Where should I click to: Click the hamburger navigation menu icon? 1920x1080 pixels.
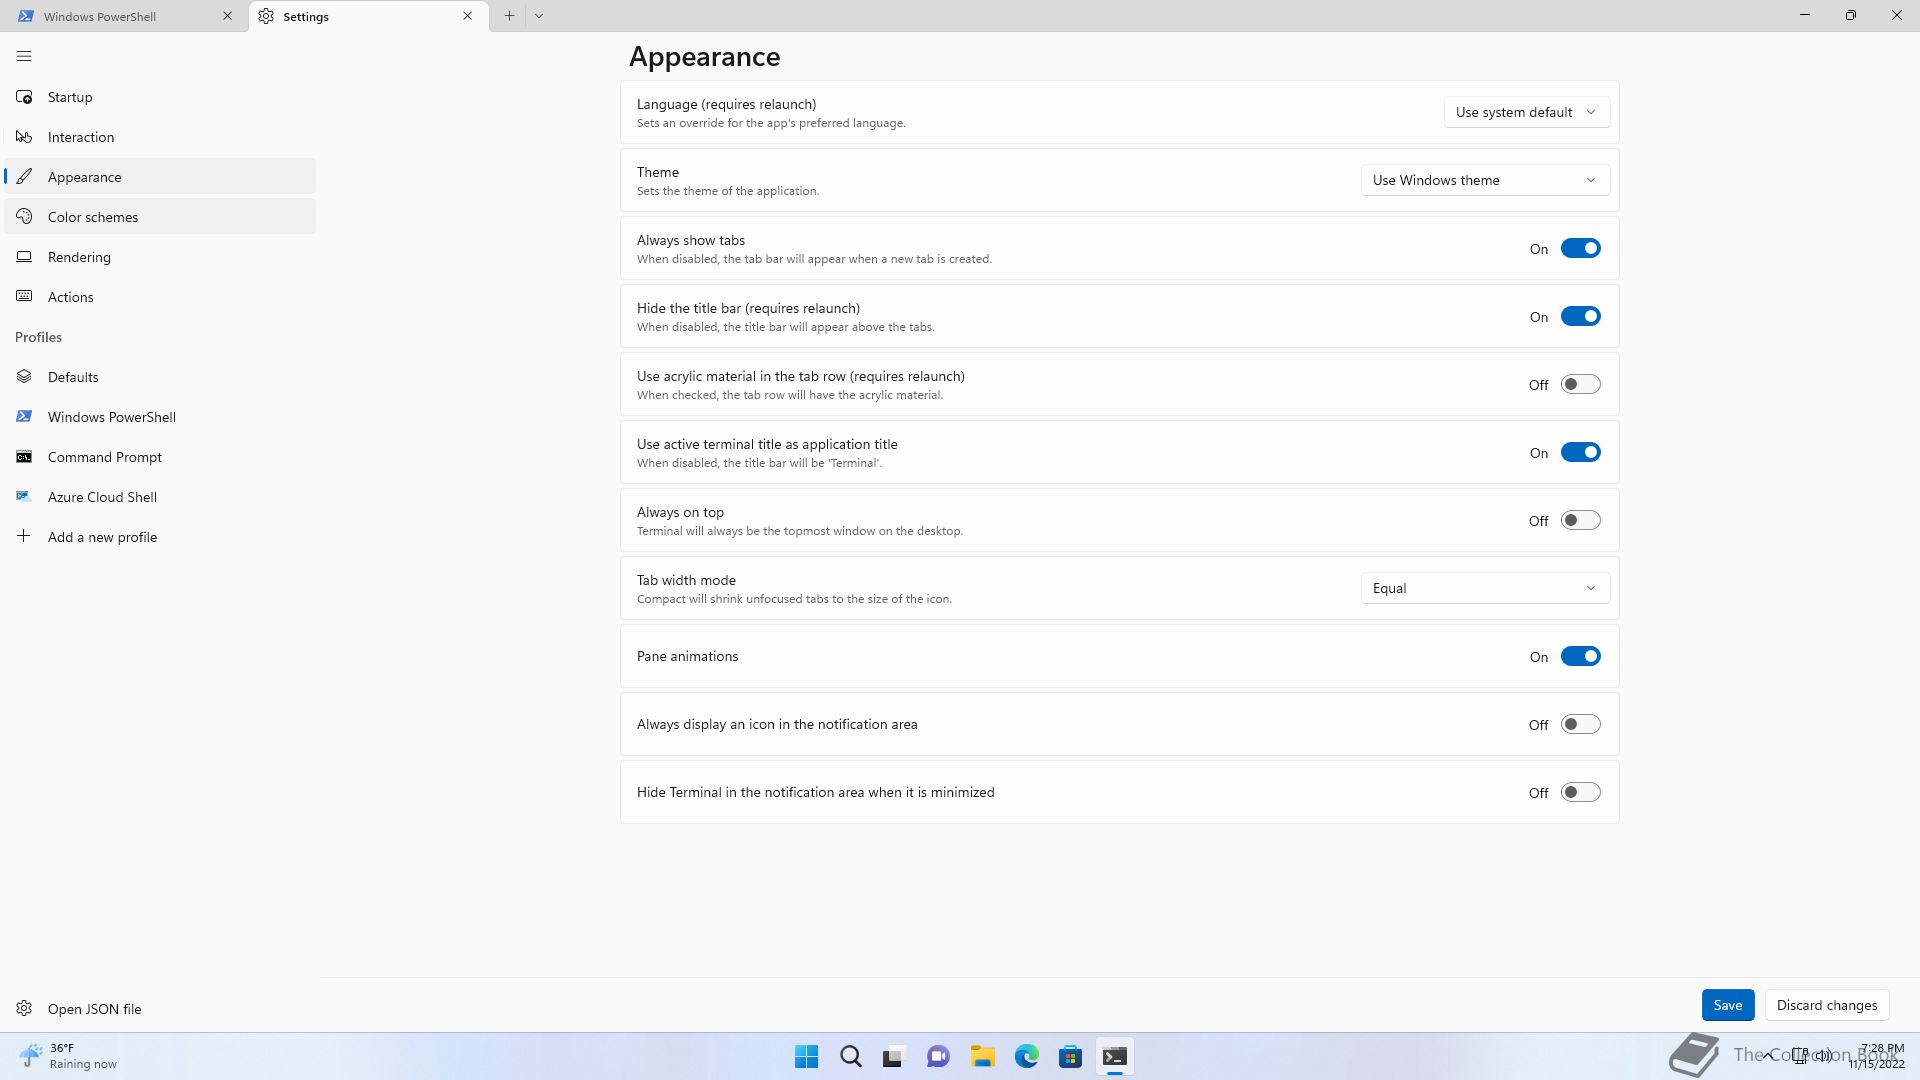tap(24, 56)
